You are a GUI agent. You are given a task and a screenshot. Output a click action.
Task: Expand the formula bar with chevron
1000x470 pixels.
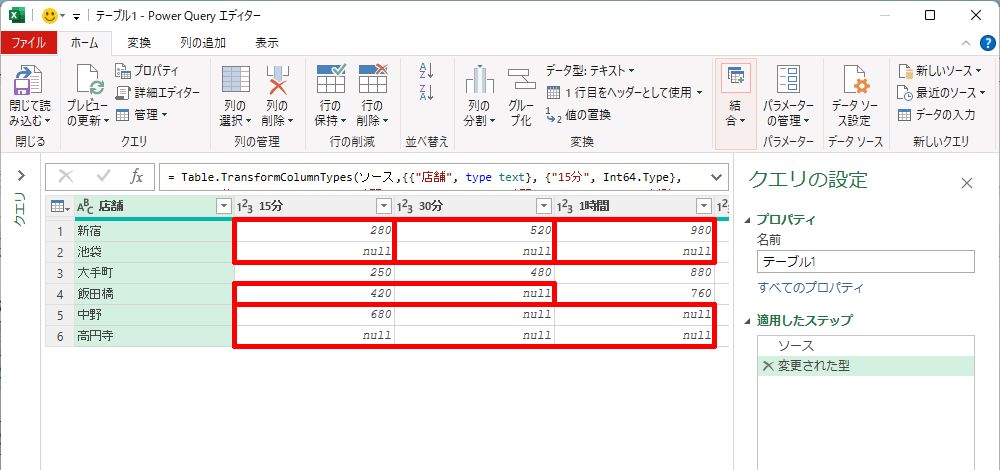click(716, 177)
